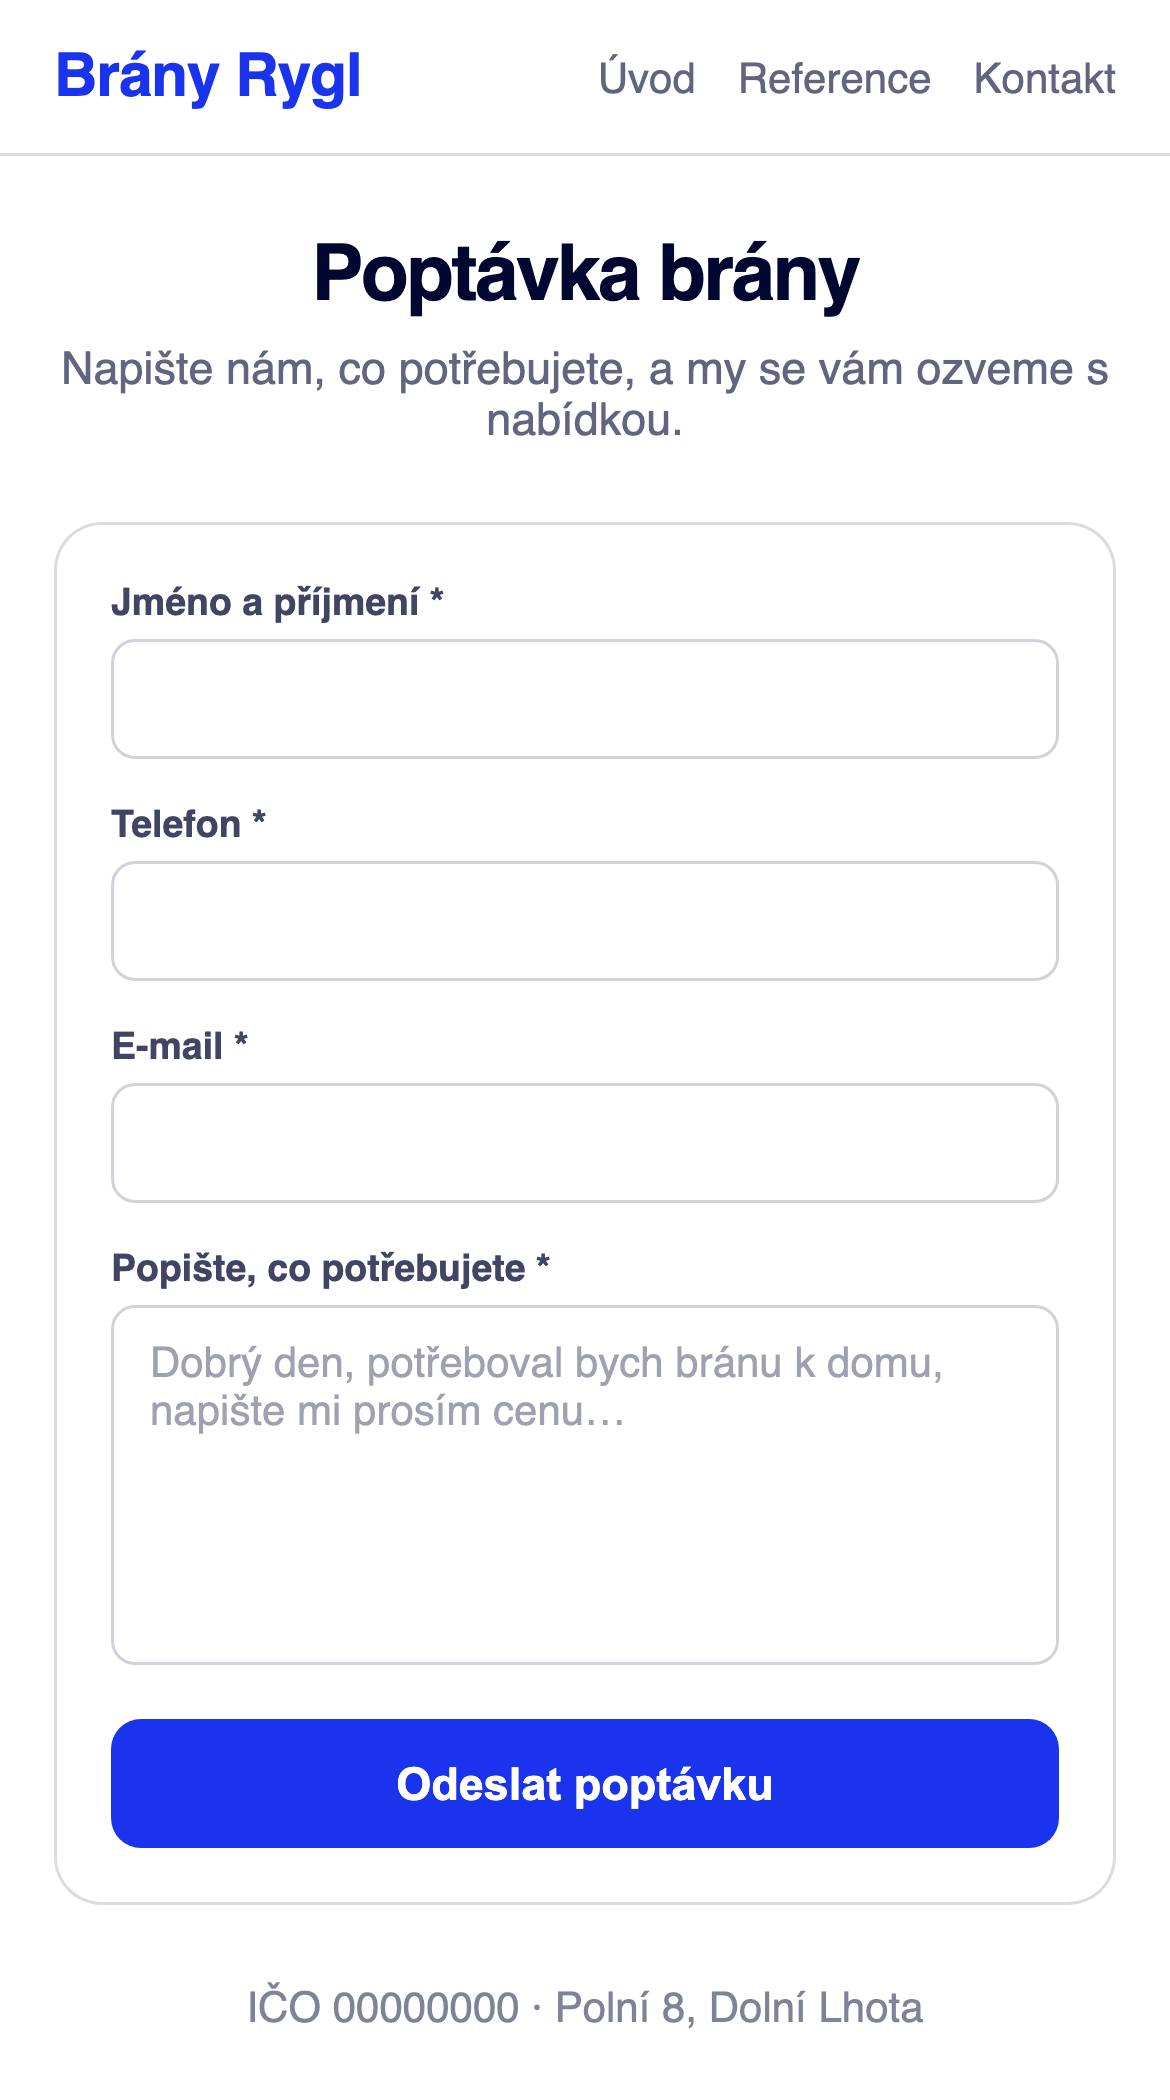Submit the form with Odeslat poptávku
The width and height of the screenshot is (1170, 2100).
point(585,1784)
